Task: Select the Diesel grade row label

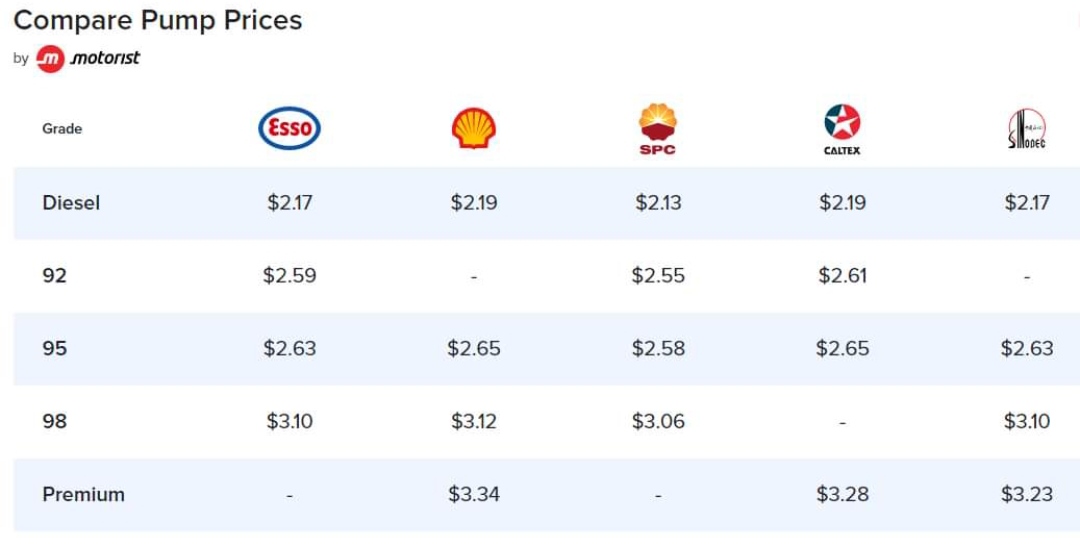Action: click(x=71, y=202)
